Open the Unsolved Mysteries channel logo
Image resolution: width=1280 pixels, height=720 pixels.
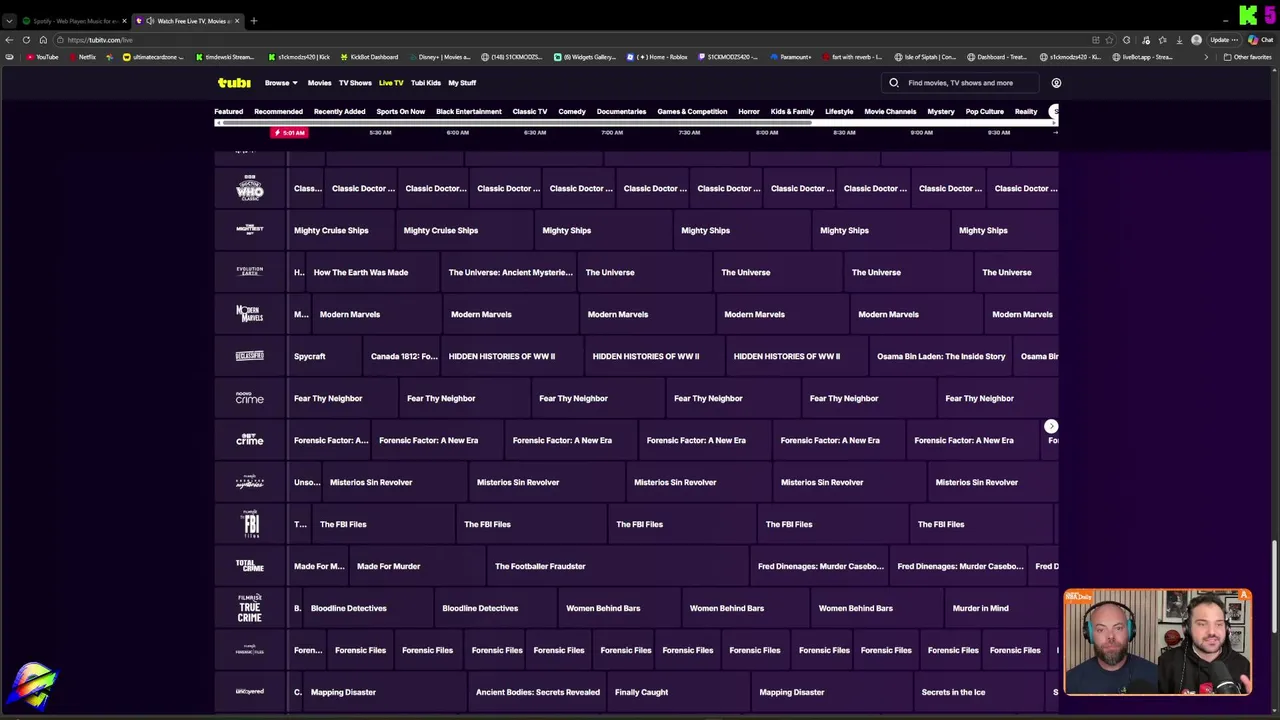(250, 482)
